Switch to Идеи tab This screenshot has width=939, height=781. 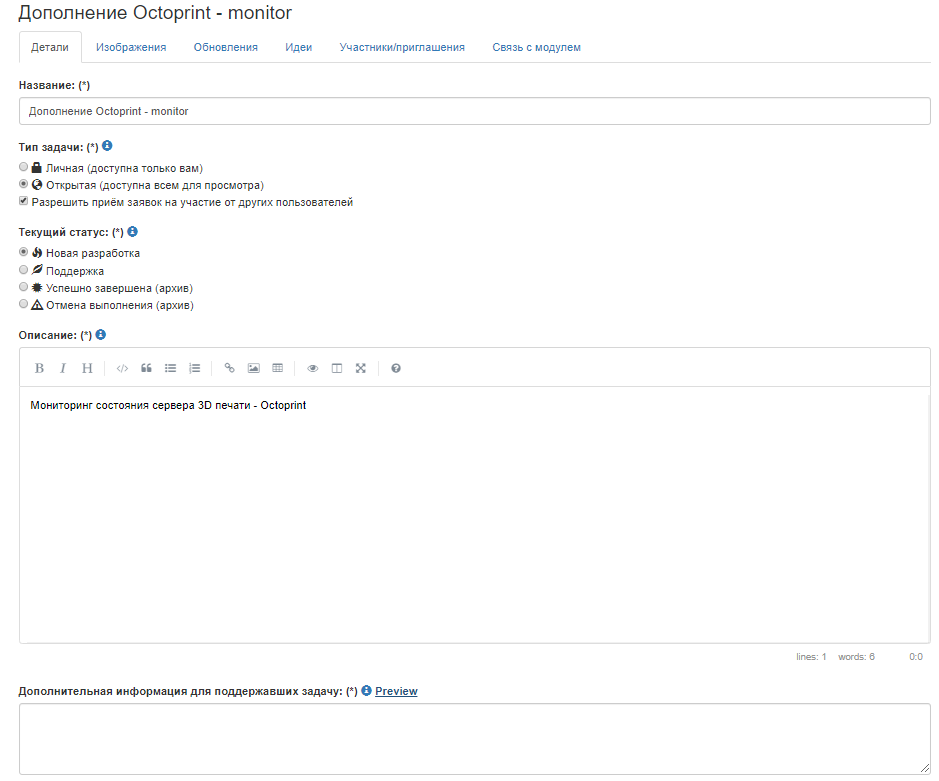(x=299, y=47)
